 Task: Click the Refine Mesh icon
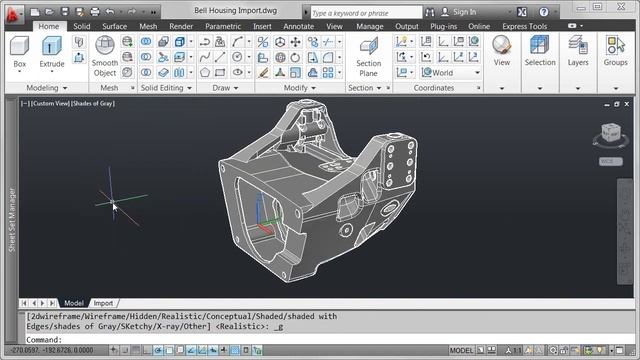pos(127,73)
